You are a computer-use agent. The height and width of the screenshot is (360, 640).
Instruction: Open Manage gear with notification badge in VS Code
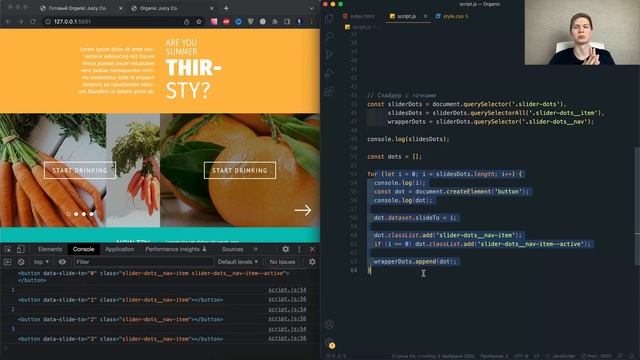coord(330,344)
